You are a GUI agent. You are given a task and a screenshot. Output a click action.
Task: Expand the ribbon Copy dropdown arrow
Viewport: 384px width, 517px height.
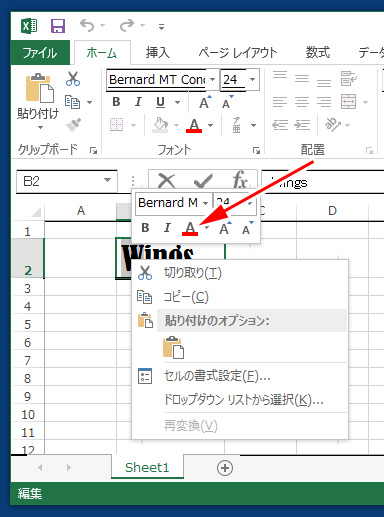point(89,102)
